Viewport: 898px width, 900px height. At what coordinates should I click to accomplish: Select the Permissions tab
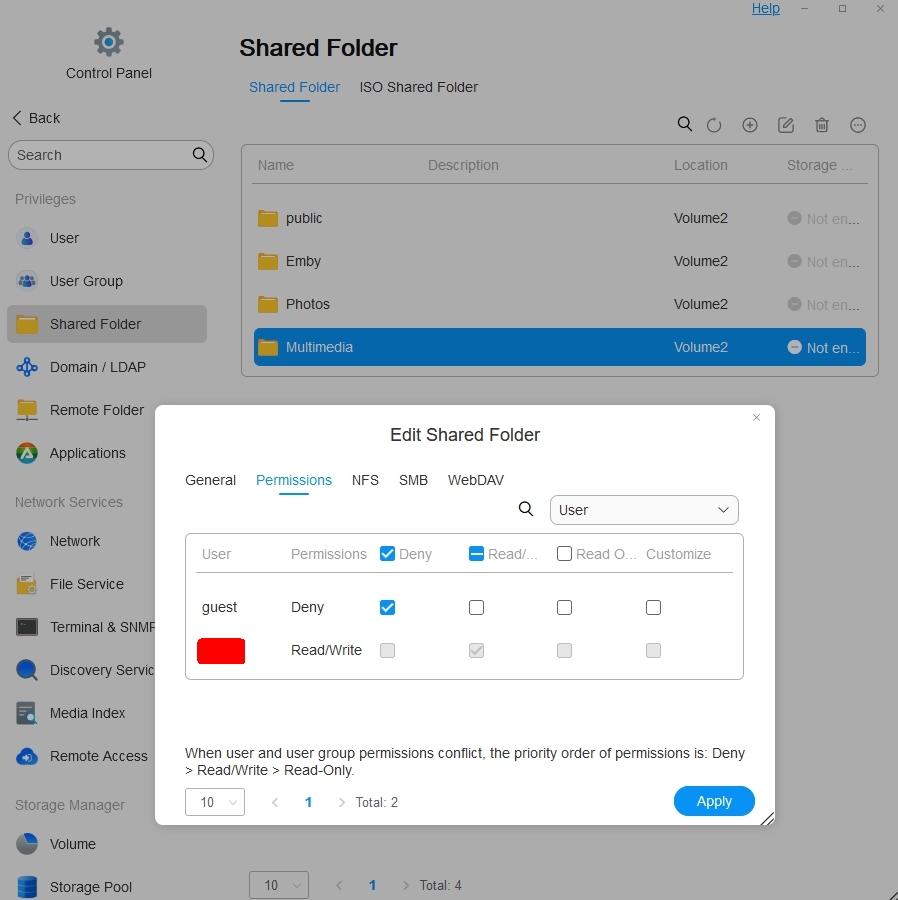[x=294, y=480]
